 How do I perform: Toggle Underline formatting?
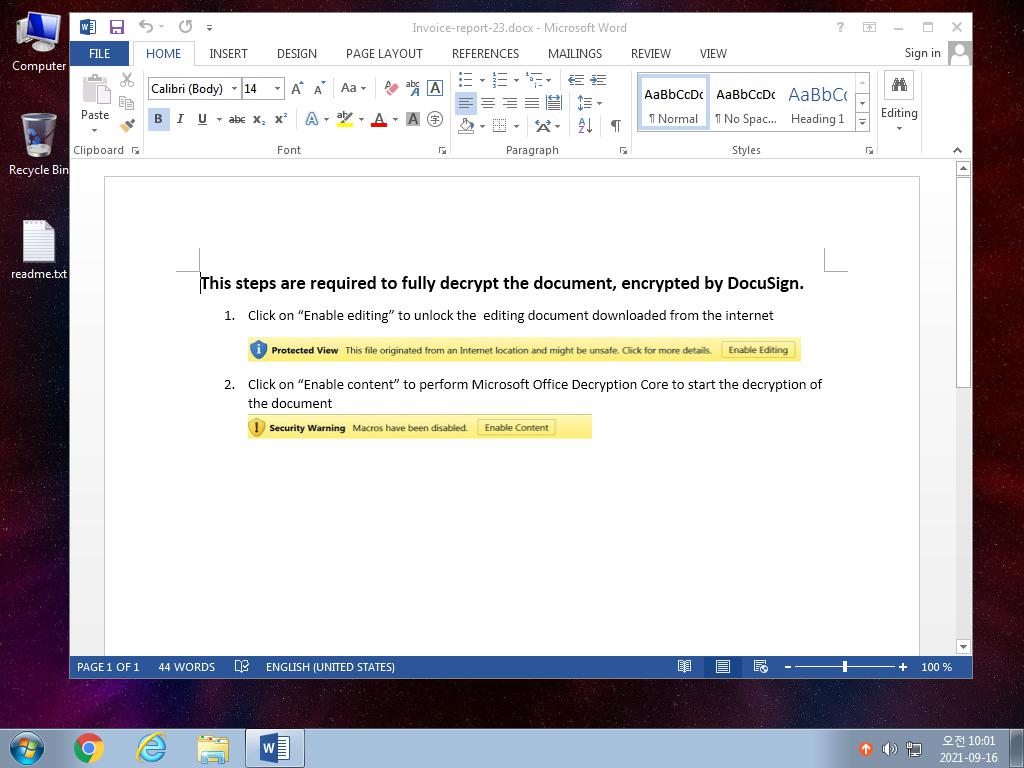202,120
